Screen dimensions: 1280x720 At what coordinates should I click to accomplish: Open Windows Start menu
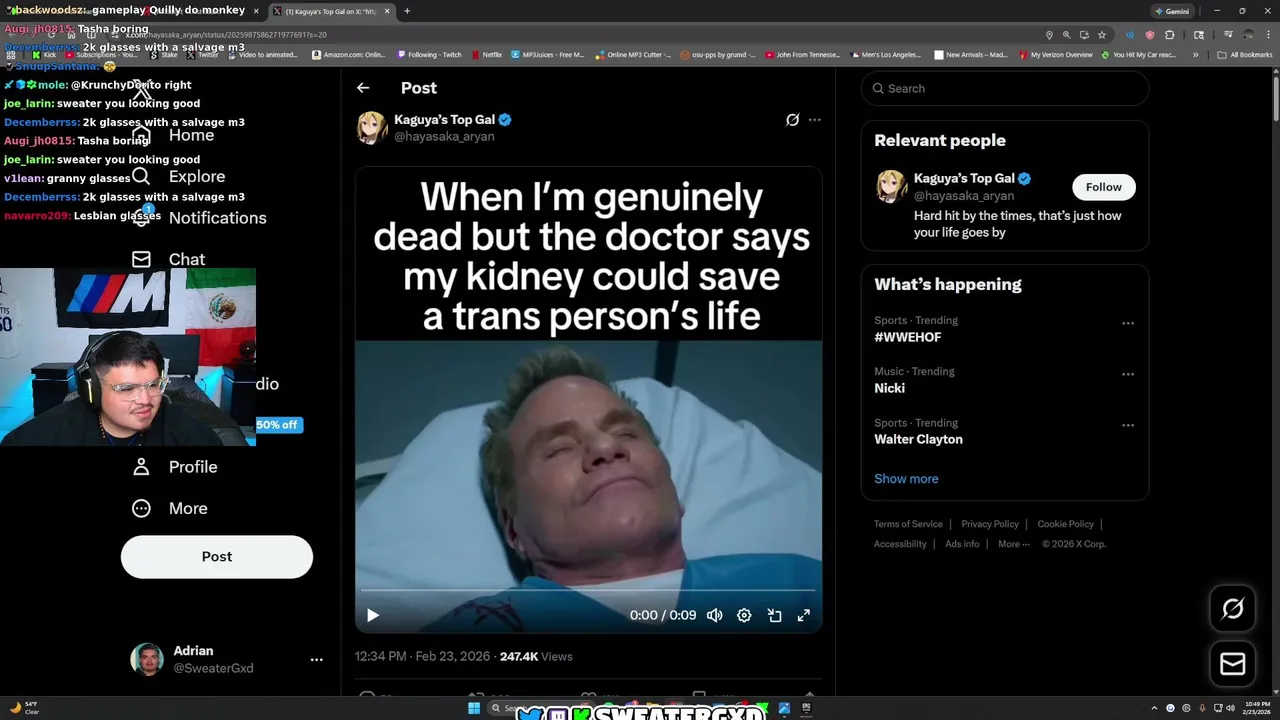474,708
